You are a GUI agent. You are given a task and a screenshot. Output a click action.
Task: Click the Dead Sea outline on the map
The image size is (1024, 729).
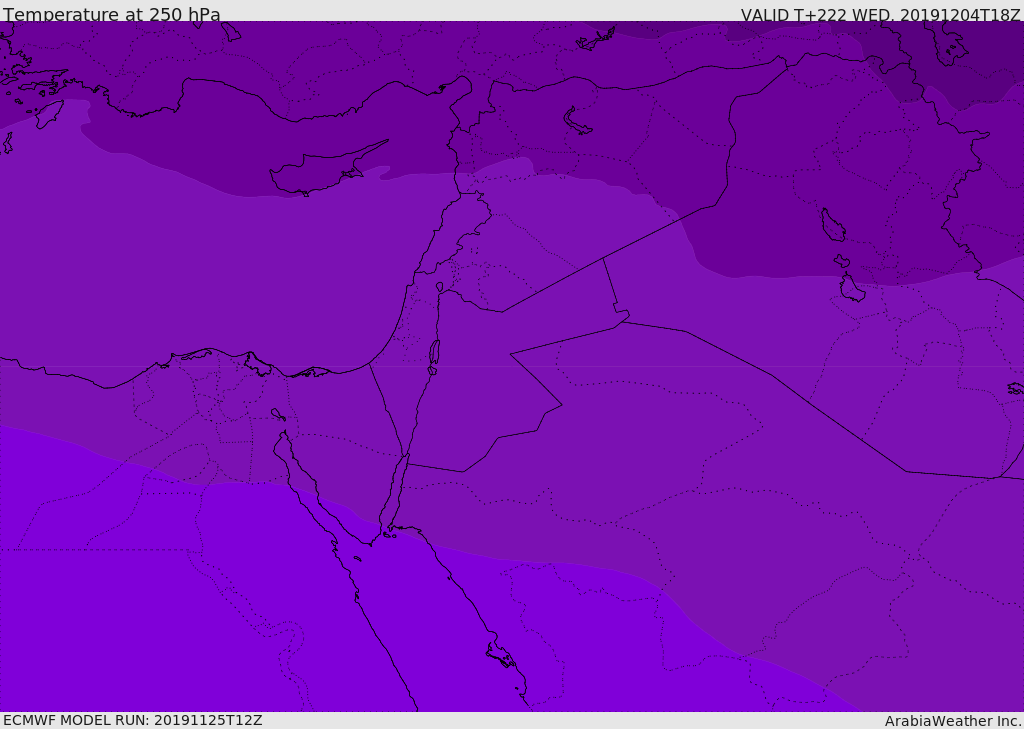click(x=434, y=357)
